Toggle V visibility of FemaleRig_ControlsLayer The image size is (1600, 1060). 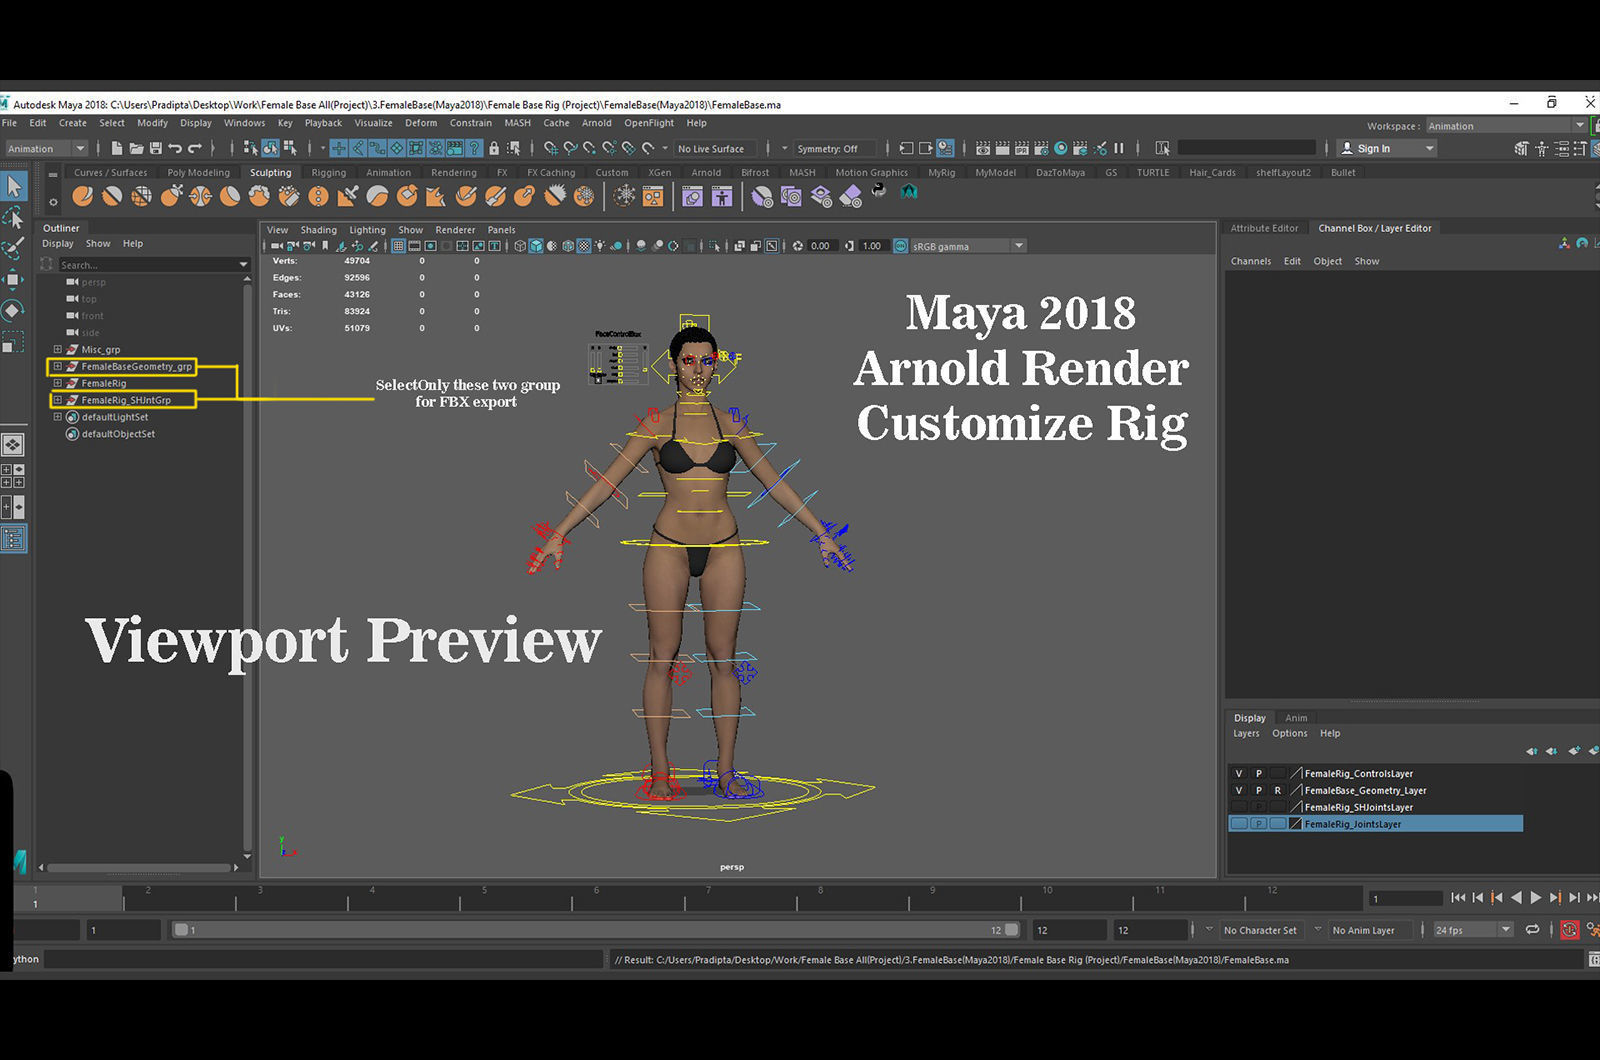[1239, 773]
